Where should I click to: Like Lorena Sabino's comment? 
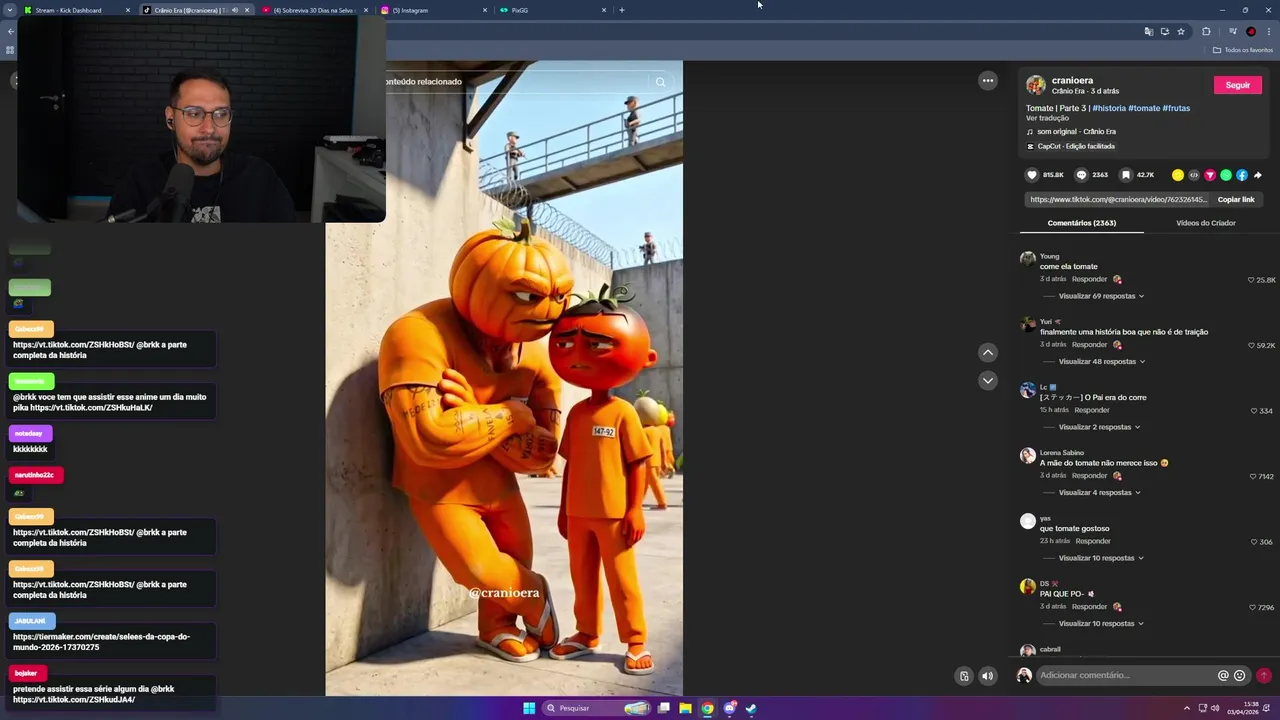point(1252,476)
